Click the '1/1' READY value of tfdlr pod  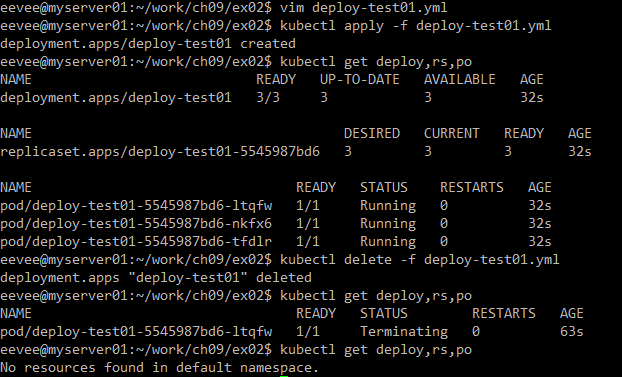pos(307,242)
